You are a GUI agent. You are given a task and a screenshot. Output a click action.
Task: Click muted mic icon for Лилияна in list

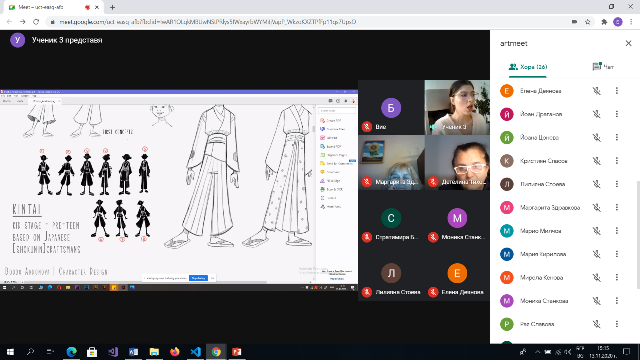[x=596, y=184]
